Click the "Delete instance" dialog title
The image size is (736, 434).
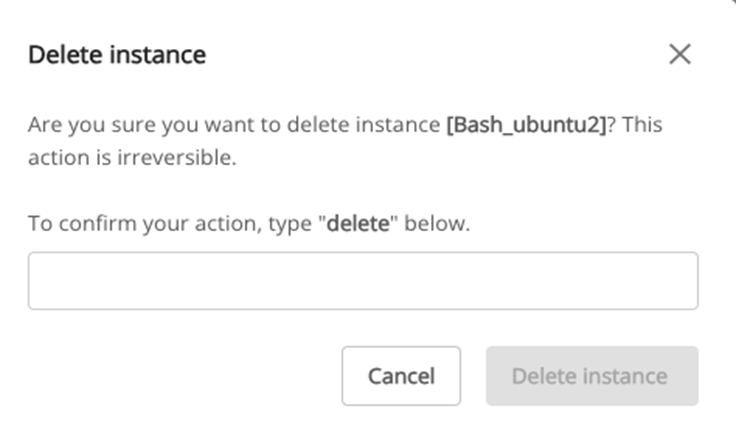point(117,54)
